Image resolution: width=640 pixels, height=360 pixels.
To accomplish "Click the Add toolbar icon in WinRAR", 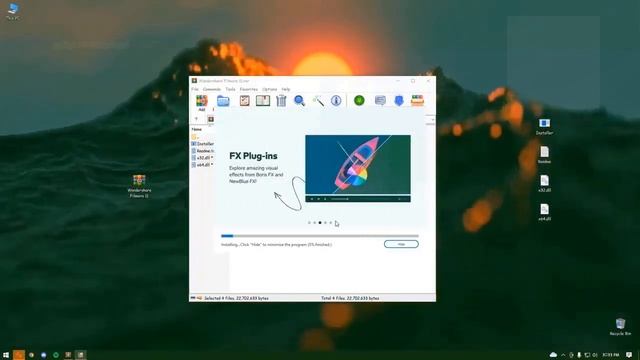I will 202,102.
